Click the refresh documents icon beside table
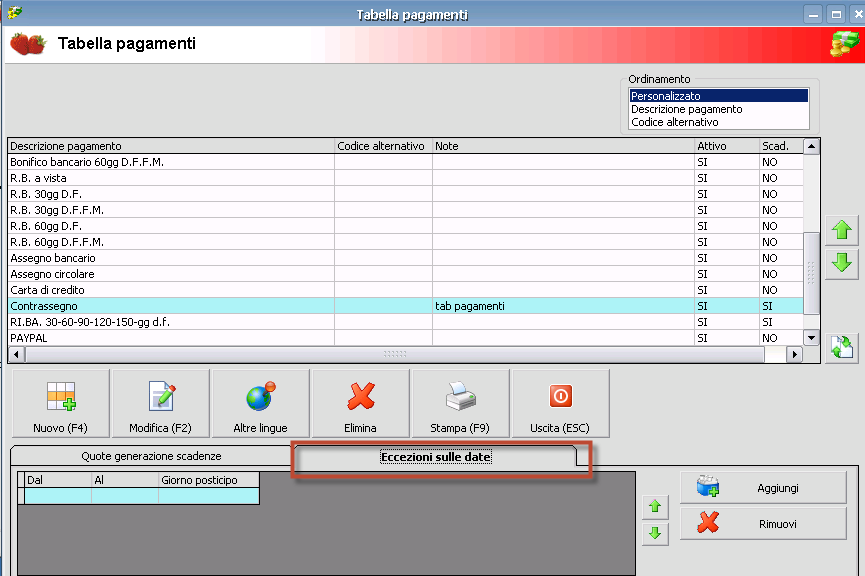The height and width of the screenshot is (576, 865). (842, 348)
